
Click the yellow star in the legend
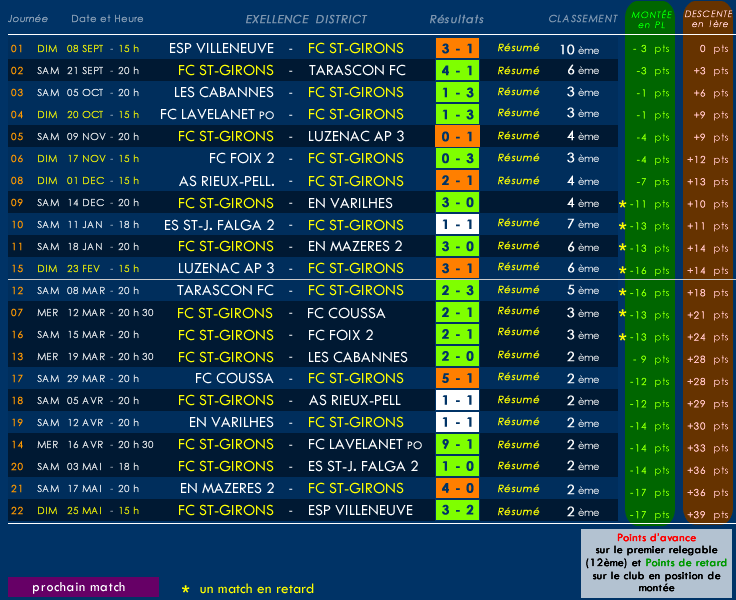(x=185, y=589)
